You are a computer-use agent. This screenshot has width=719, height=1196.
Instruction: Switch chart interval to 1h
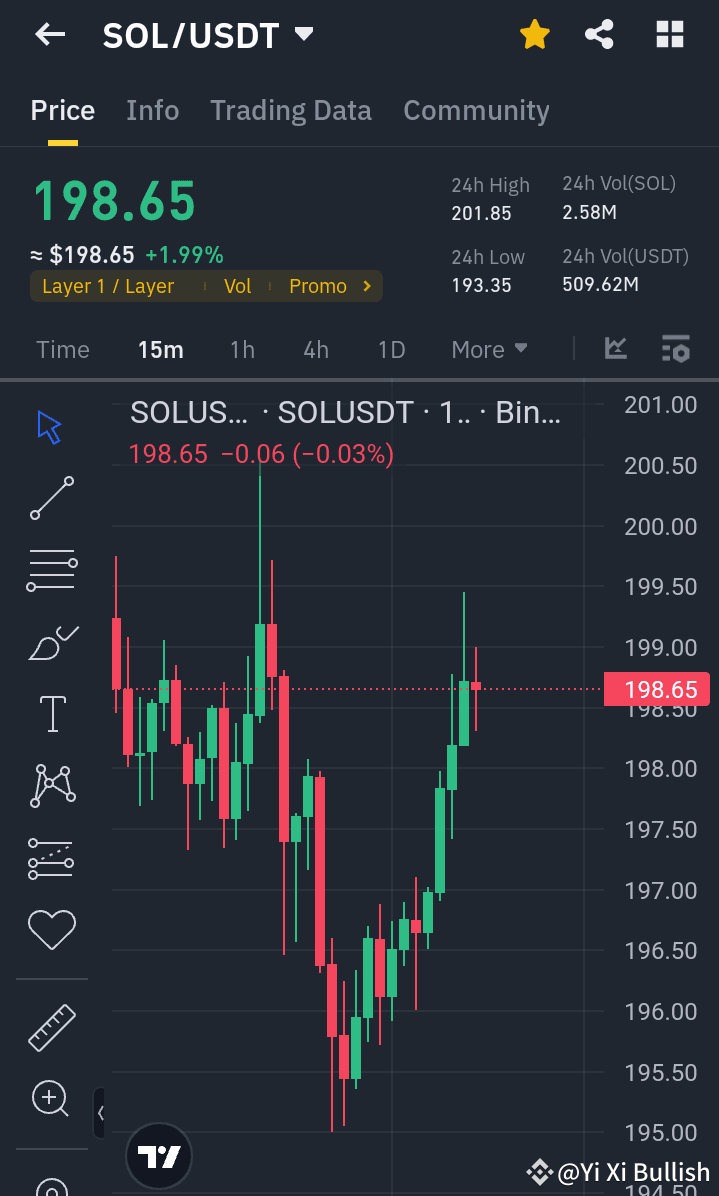pos(242,349)
